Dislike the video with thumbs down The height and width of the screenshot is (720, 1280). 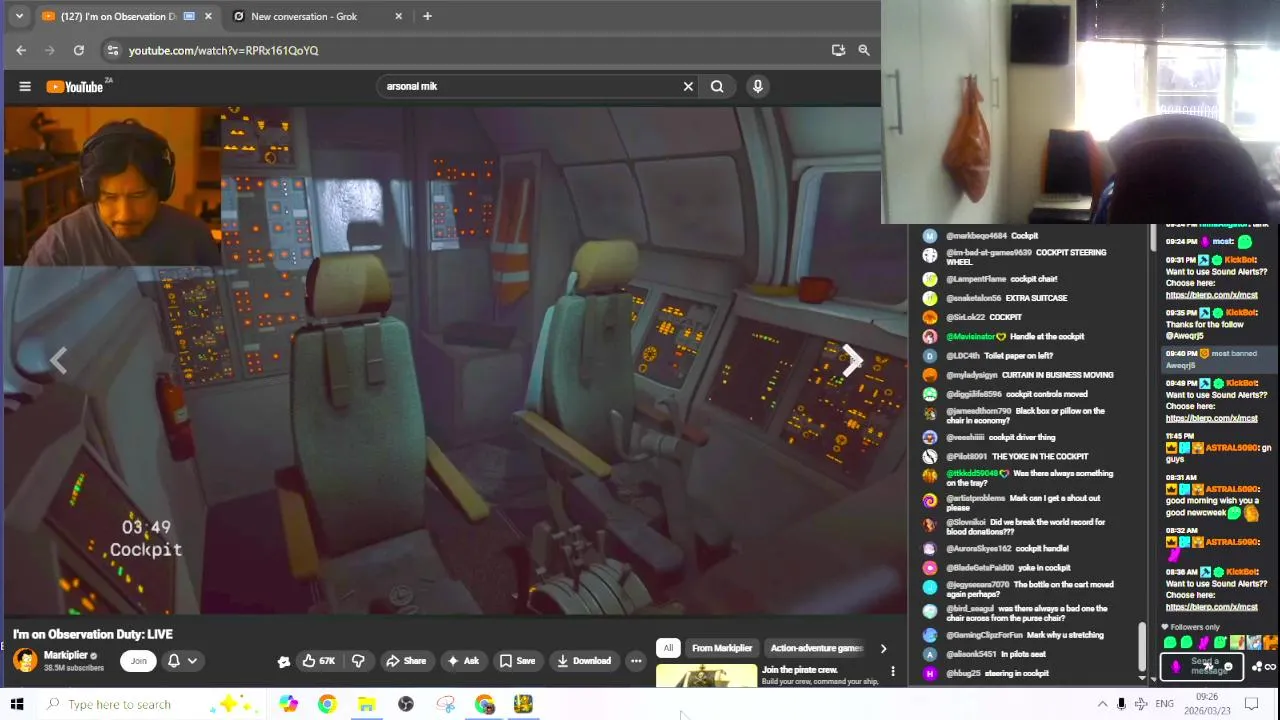(x=358, y=661)
